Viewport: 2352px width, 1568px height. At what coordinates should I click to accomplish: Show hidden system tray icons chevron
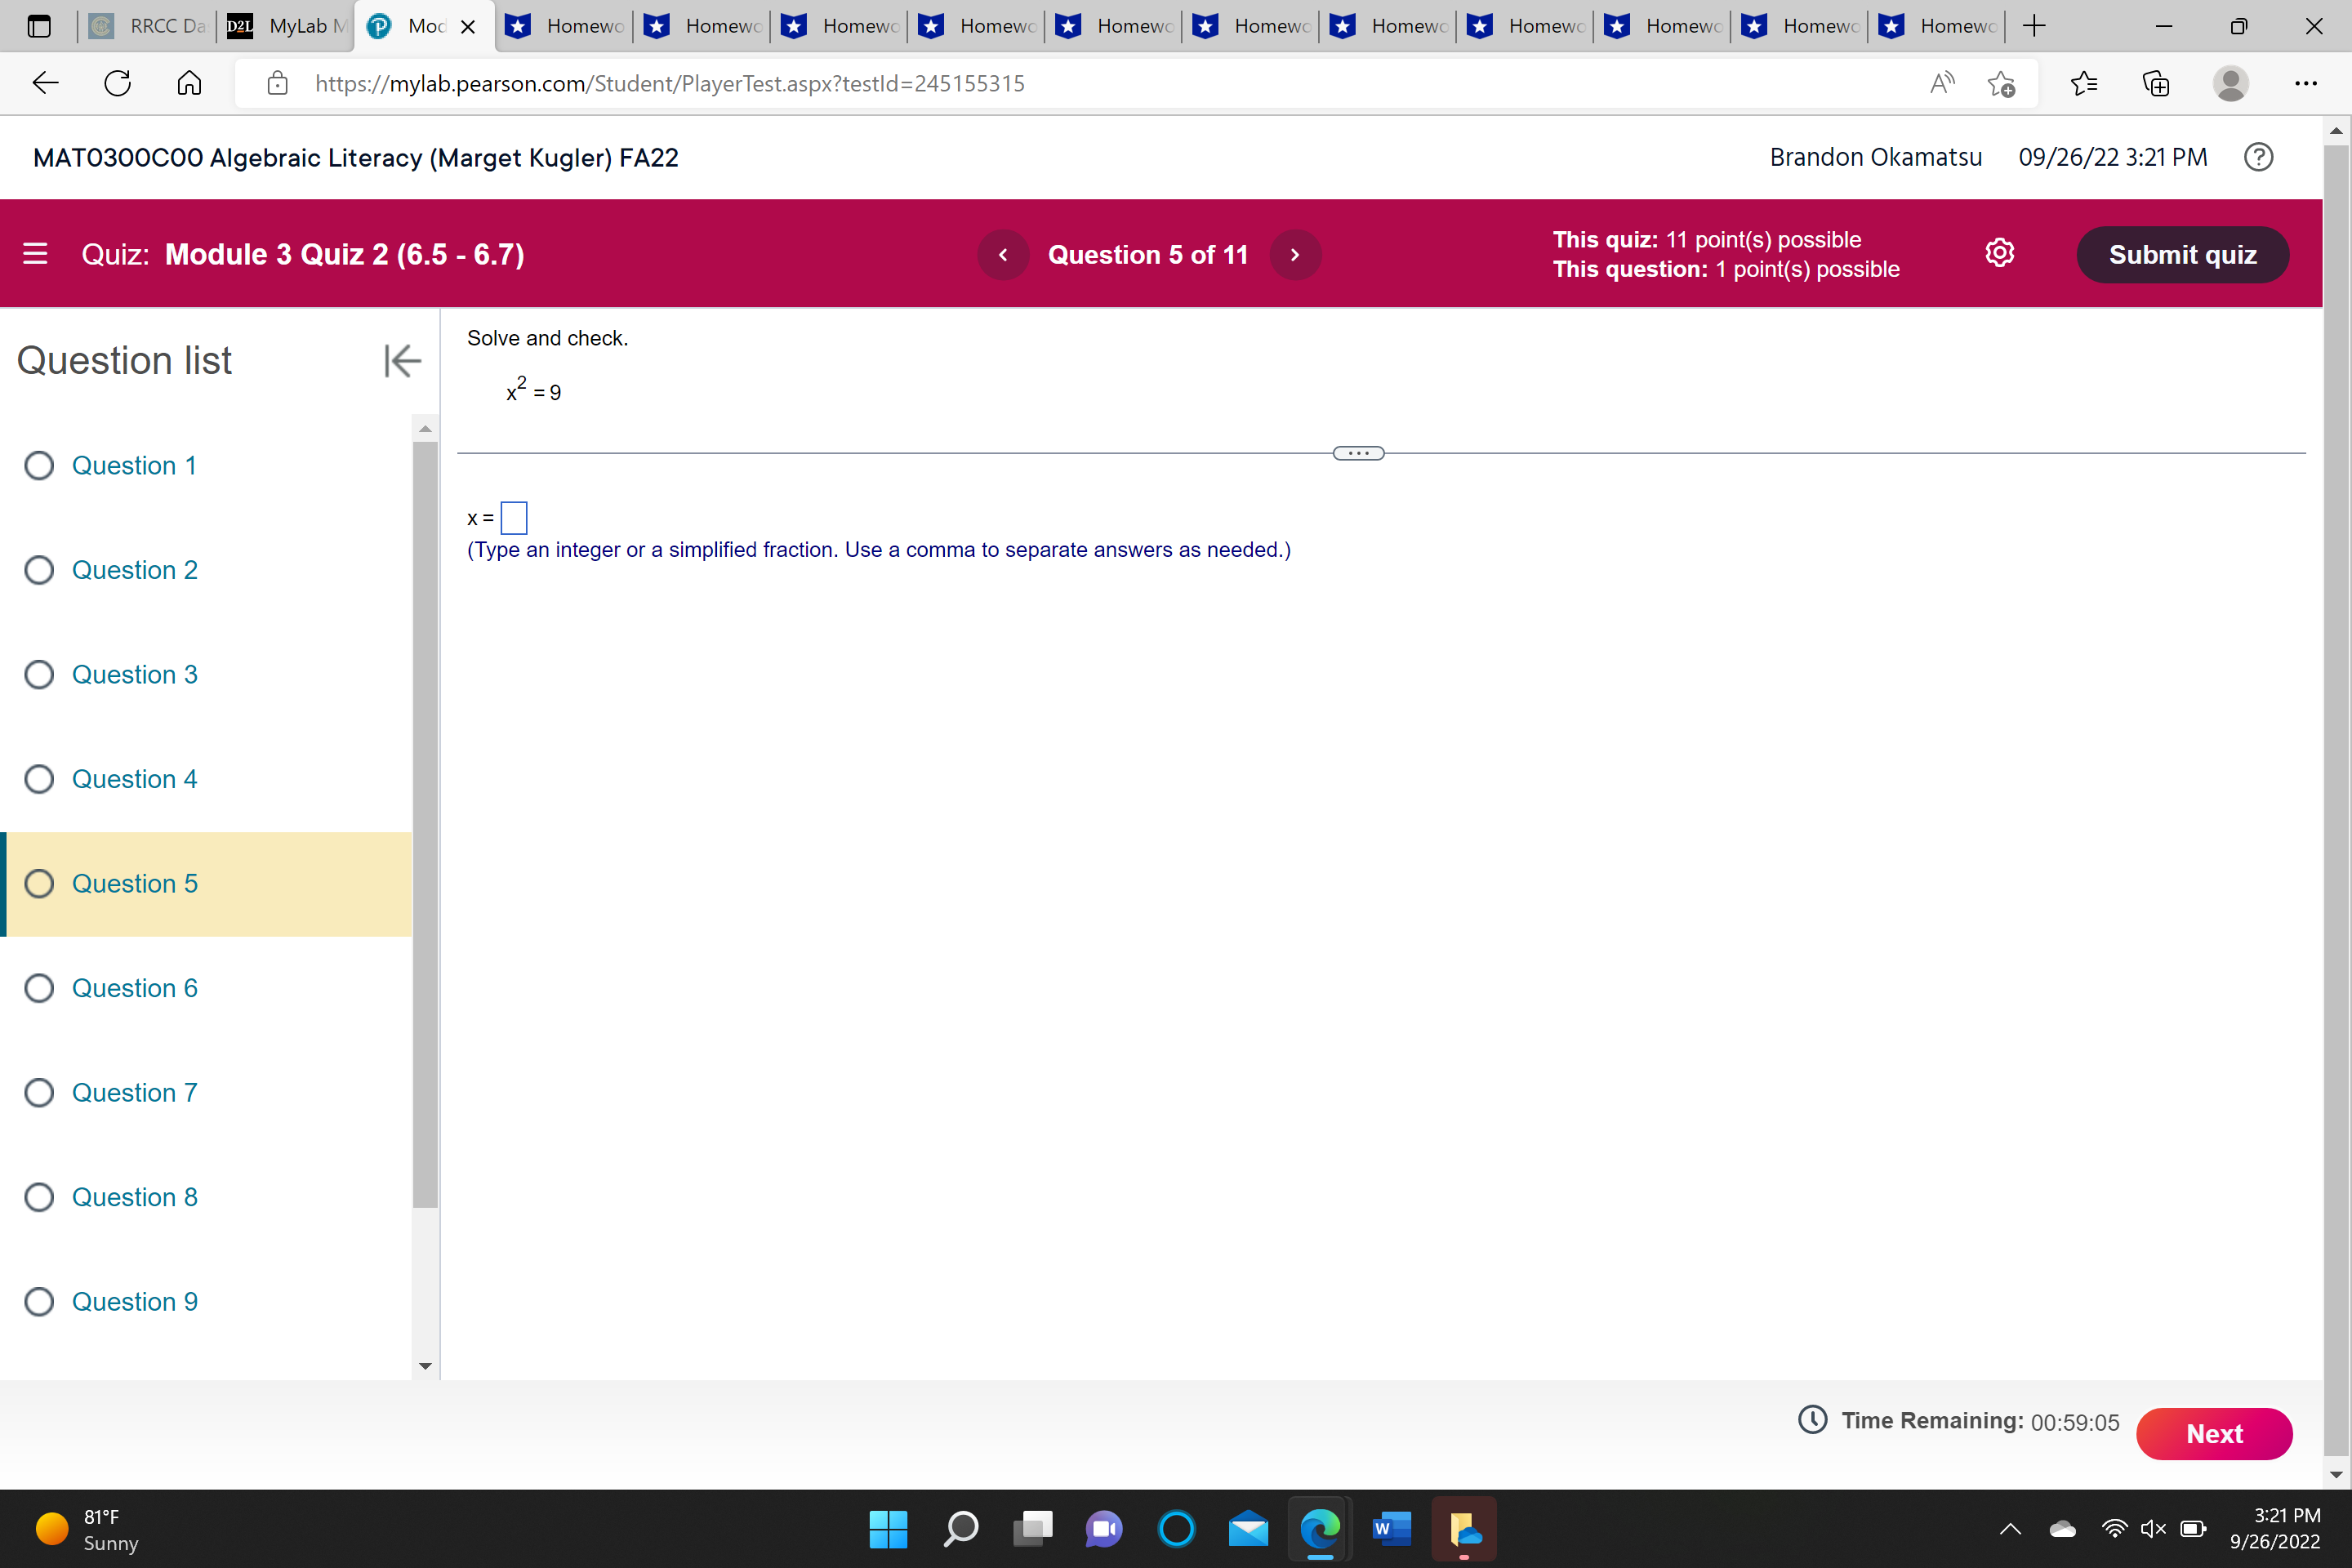[2010, 1528]
